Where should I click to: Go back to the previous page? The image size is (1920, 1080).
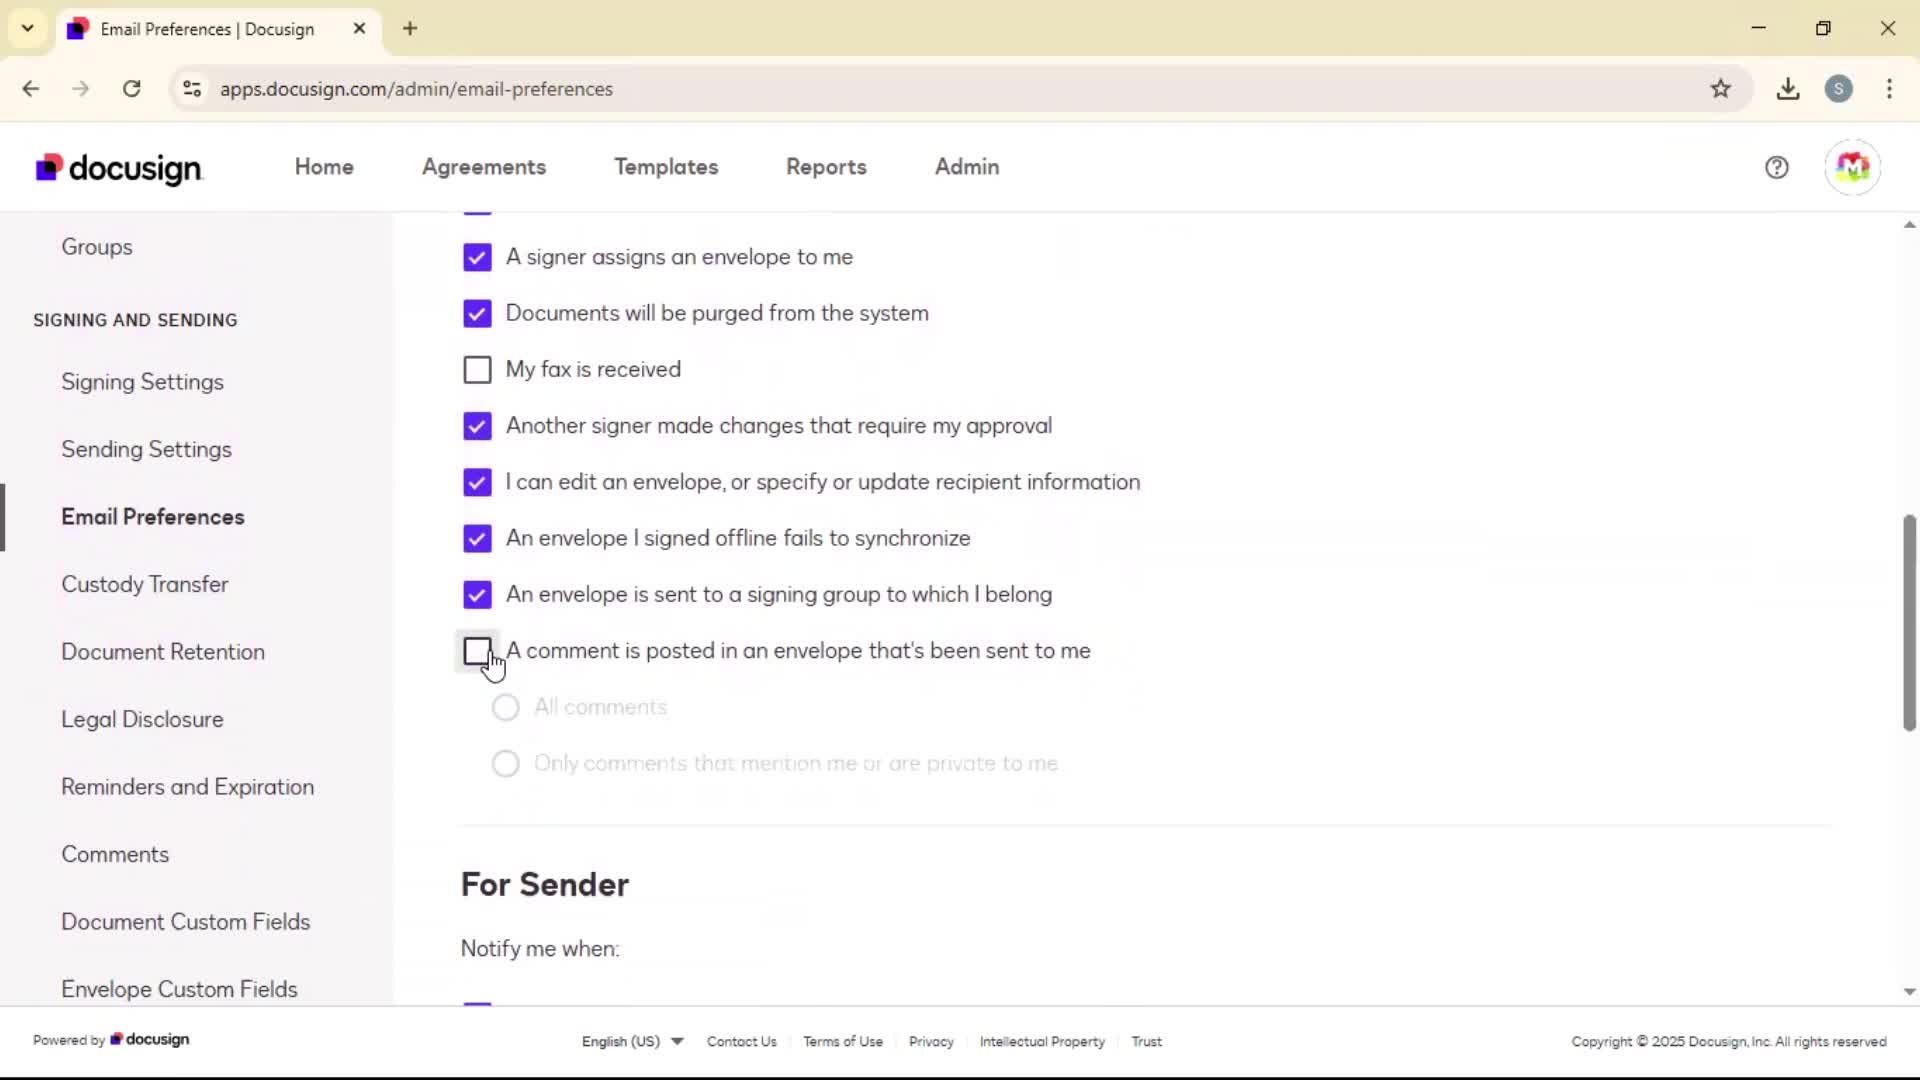[x=31, y=89]
